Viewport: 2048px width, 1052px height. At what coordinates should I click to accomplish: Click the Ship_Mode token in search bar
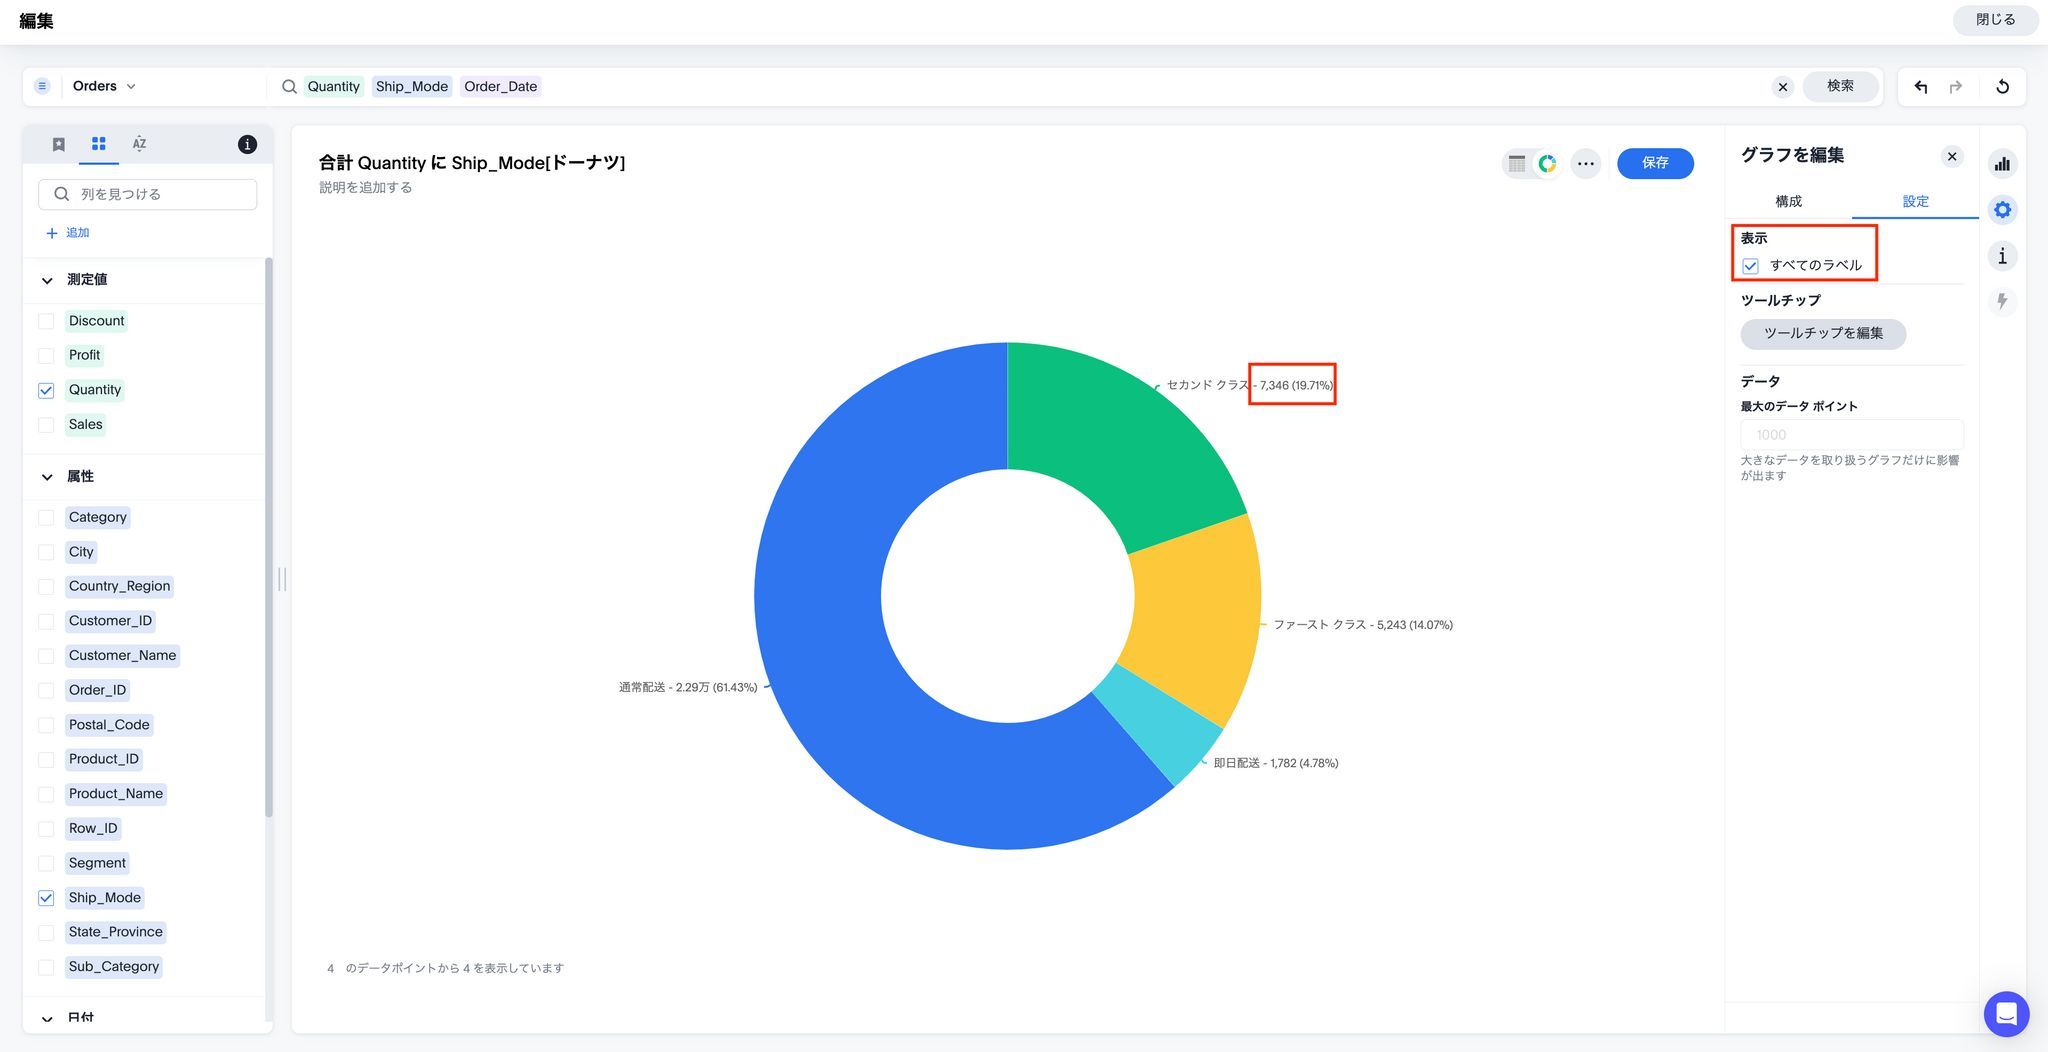point(412,87)
